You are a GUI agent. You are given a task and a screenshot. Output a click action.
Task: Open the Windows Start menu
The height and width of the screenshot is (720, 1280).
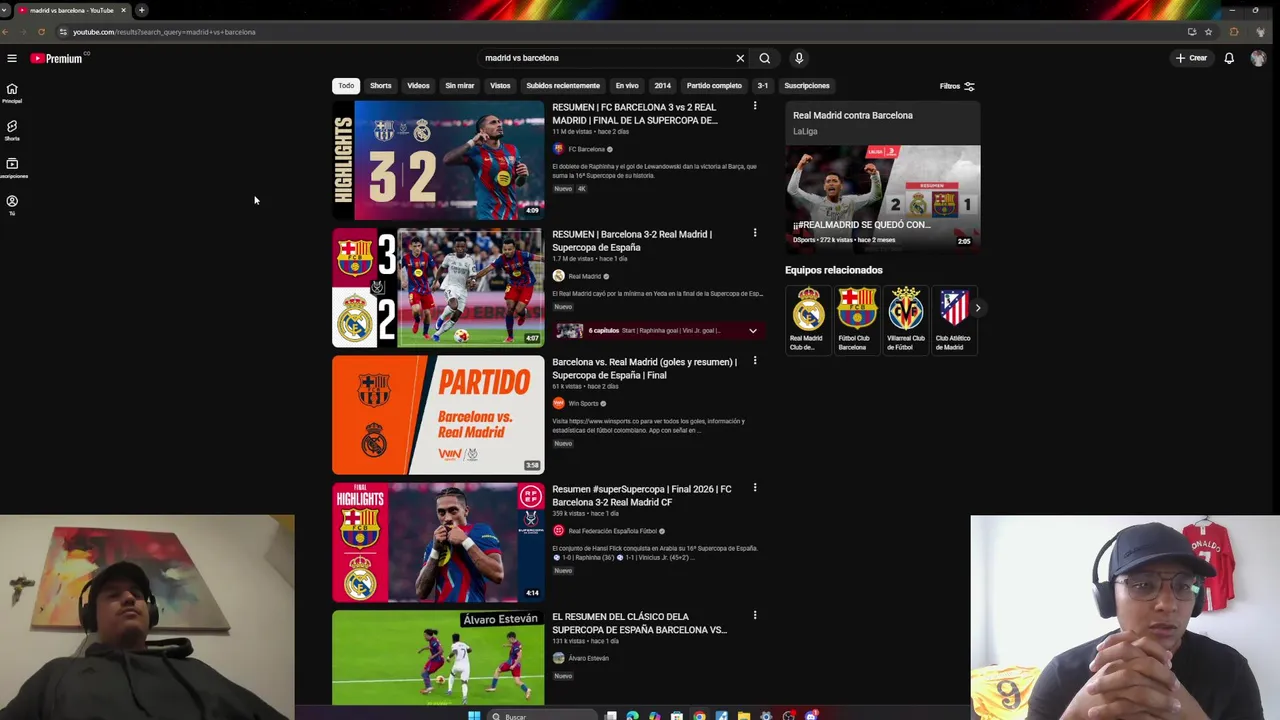coord(474,715)
